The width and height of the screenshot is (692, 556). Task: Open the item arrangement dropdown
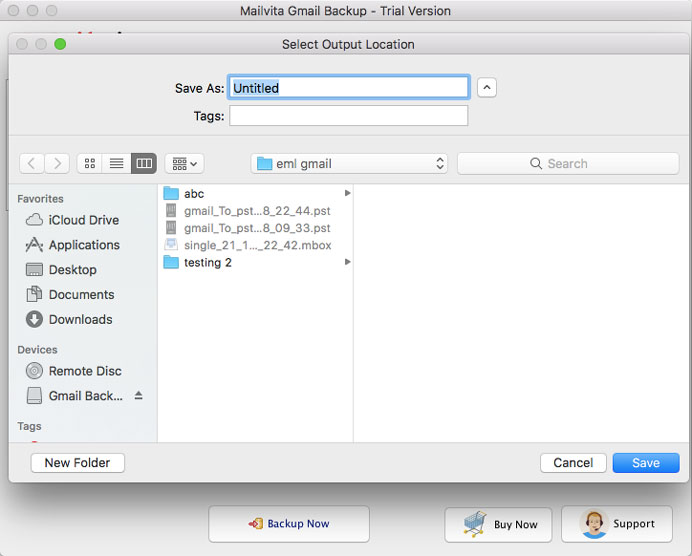coord(184,163)
